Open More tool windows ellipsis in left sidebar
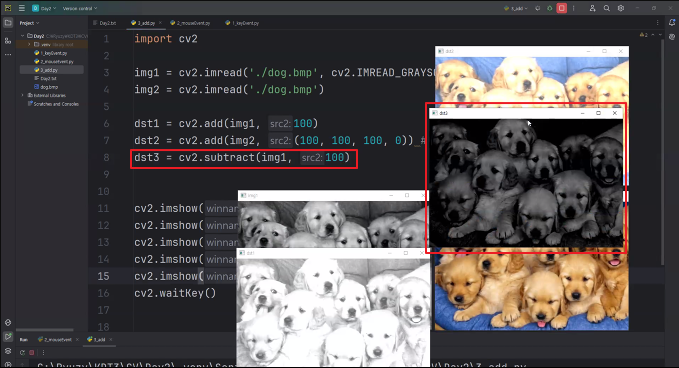Image resolution: width=679 pixels, height=368 pixels. pos(8,55)
